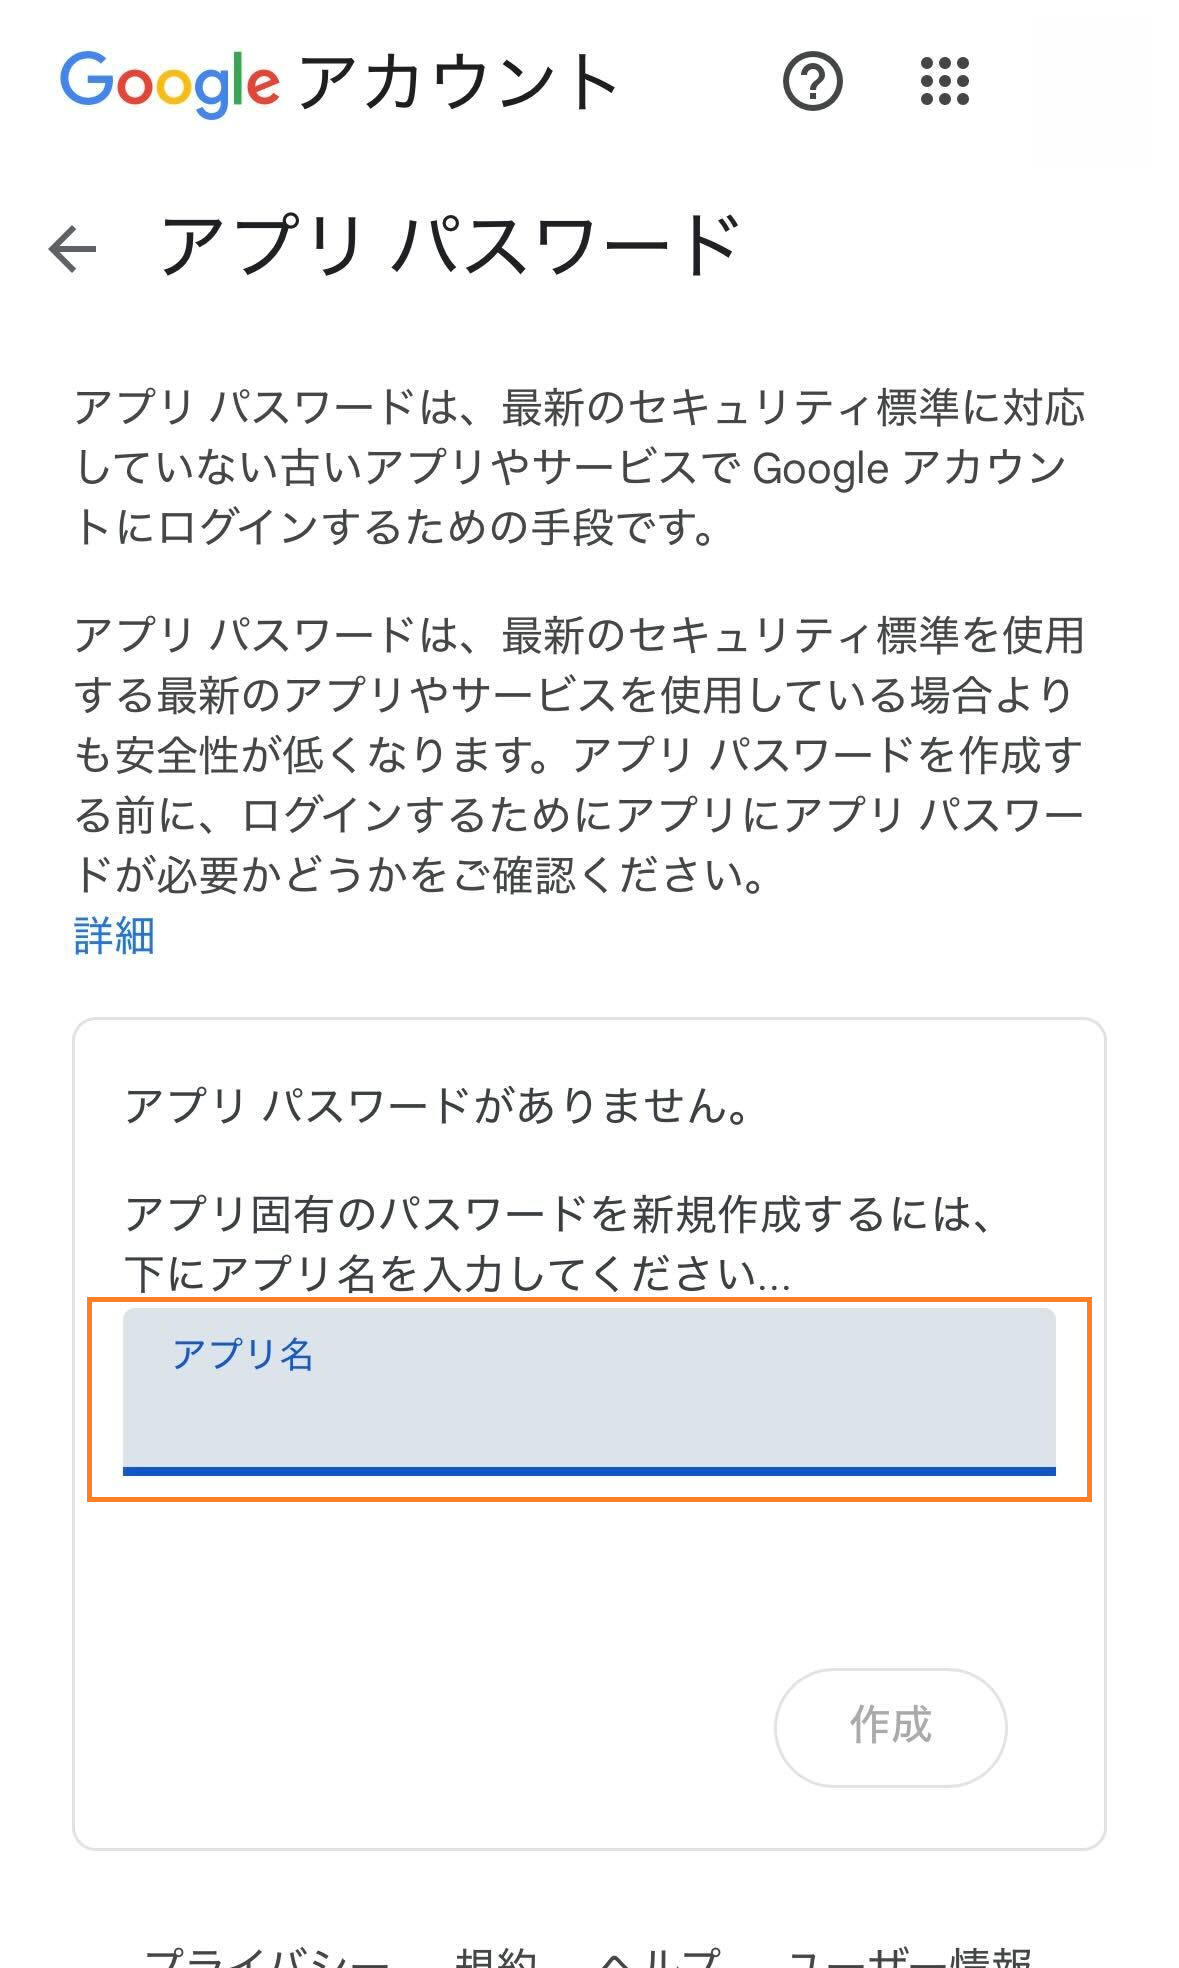1179x1968 pixels.
Task: Open the Google apps grid icon
Action: tap(944, 81)
